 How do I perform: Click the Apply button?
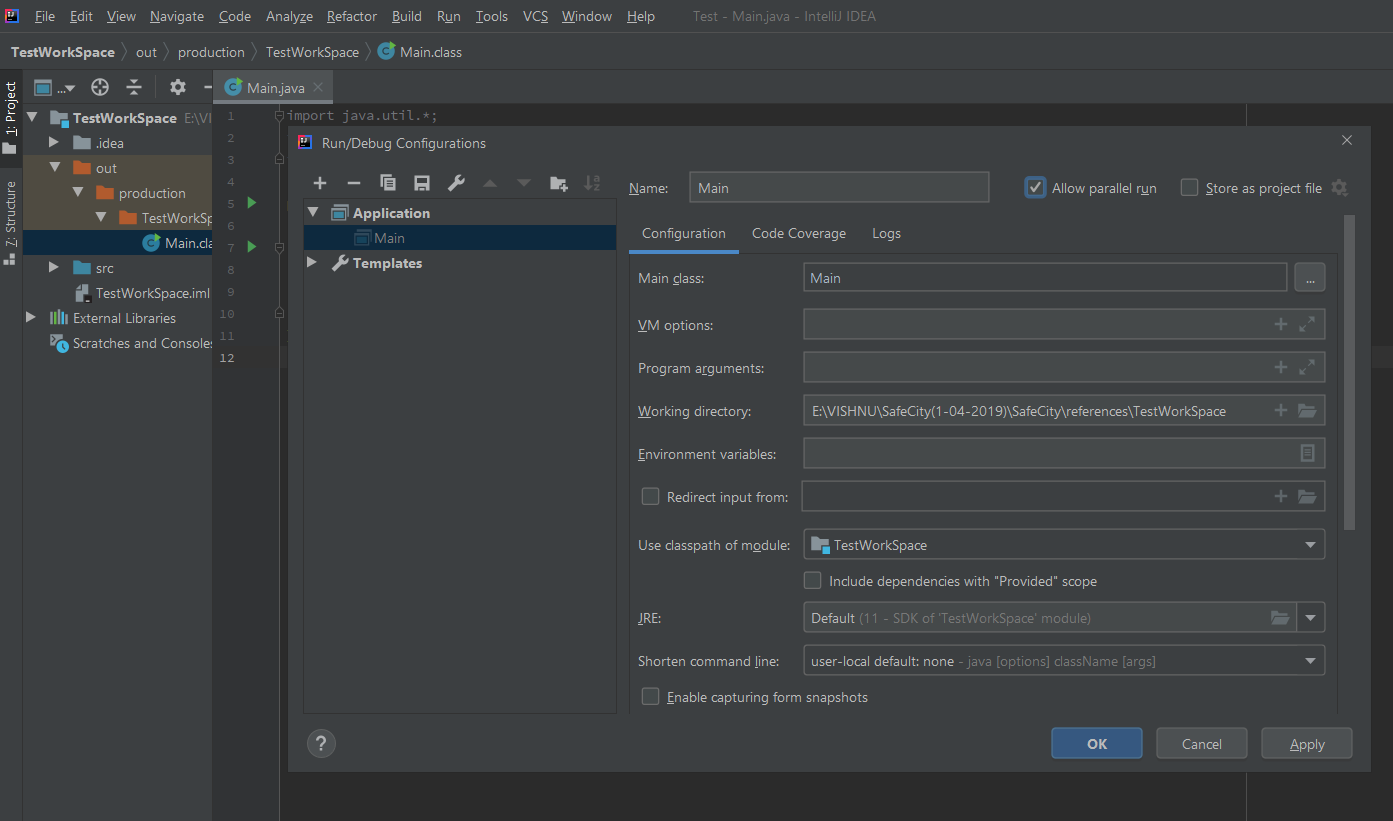(x=1306, y=744)
